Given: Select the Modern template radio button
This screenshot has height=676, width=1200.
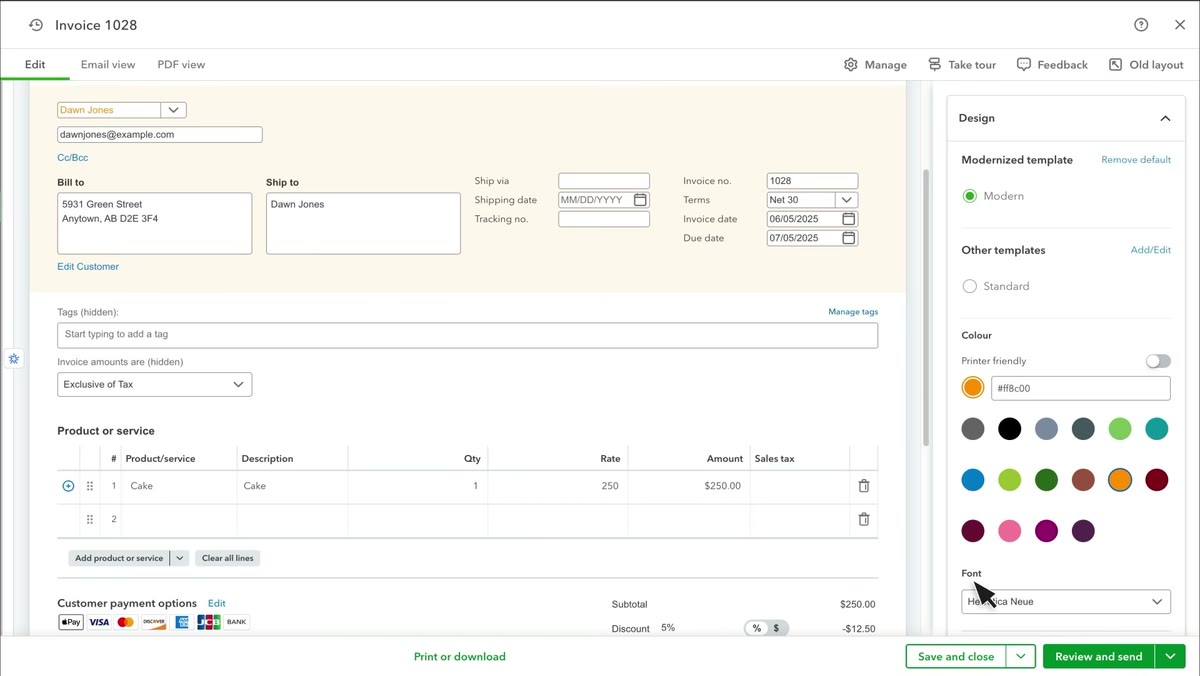Looking at the screenshot, I should click(x=969, y=196).
